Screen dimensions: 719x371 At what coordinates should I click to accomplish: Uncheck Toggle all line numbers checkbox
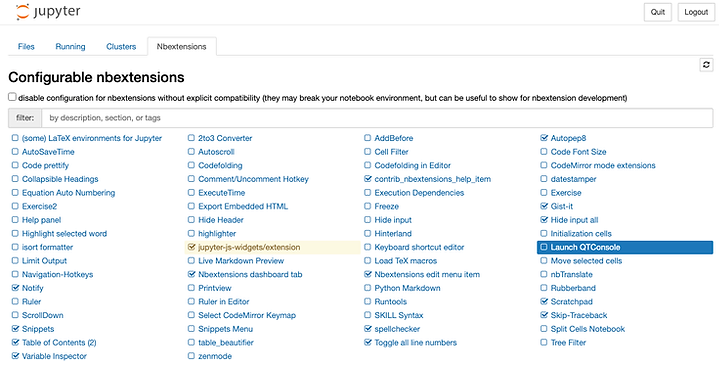(x=367, y=342)
